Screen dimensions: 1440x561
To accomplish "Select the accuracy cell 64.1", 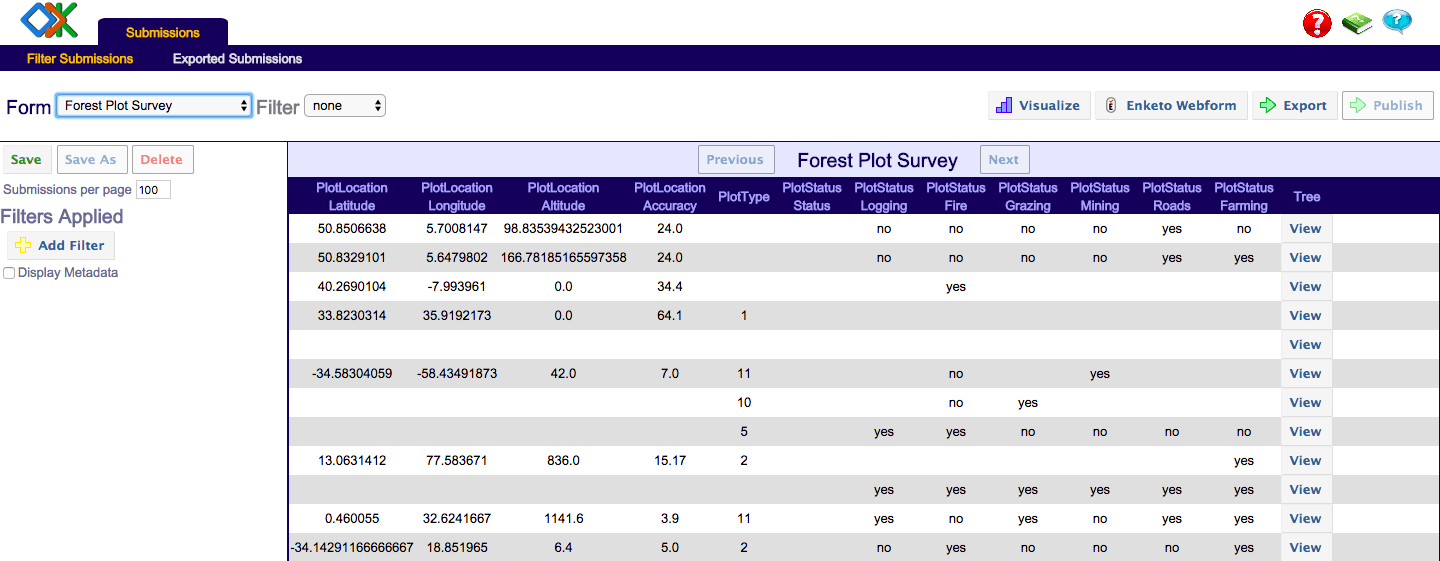I will [x=670, y=316].
